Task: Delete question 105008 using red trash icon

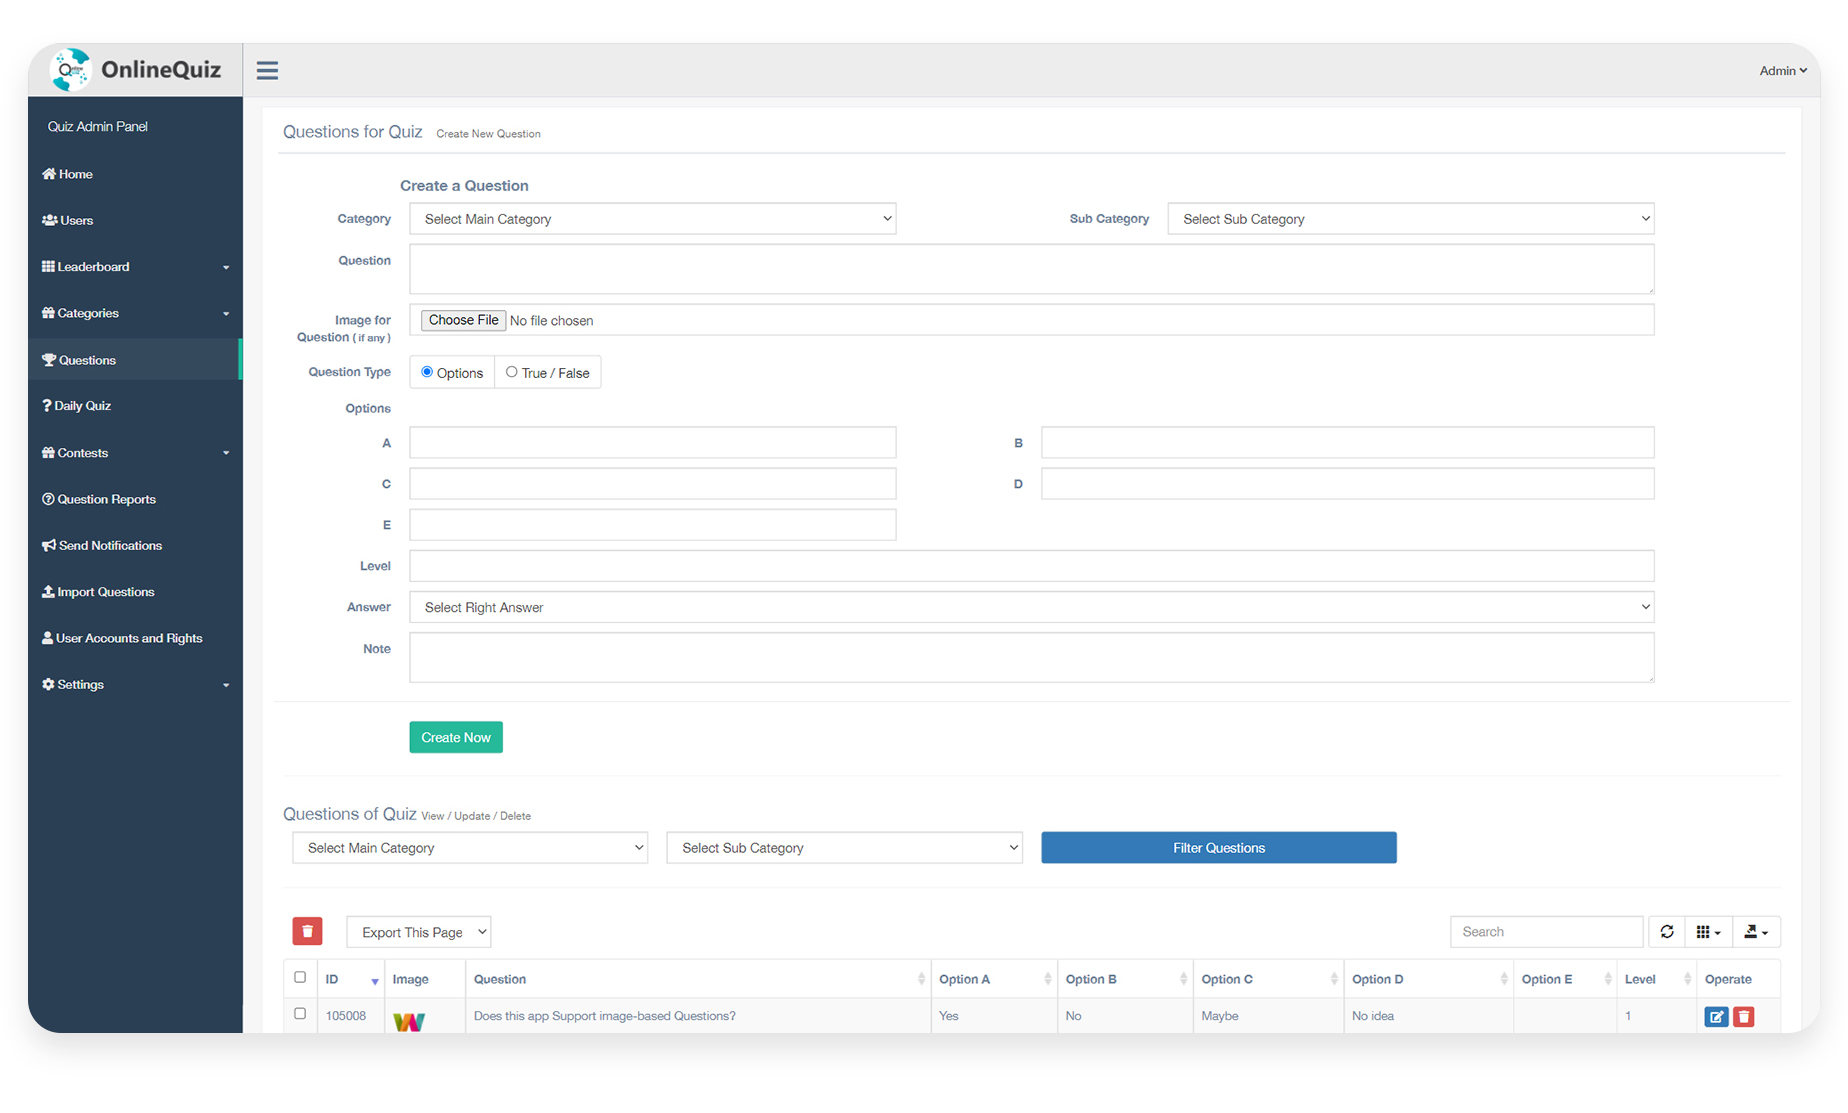Action: click(x=1744, y=1016)
